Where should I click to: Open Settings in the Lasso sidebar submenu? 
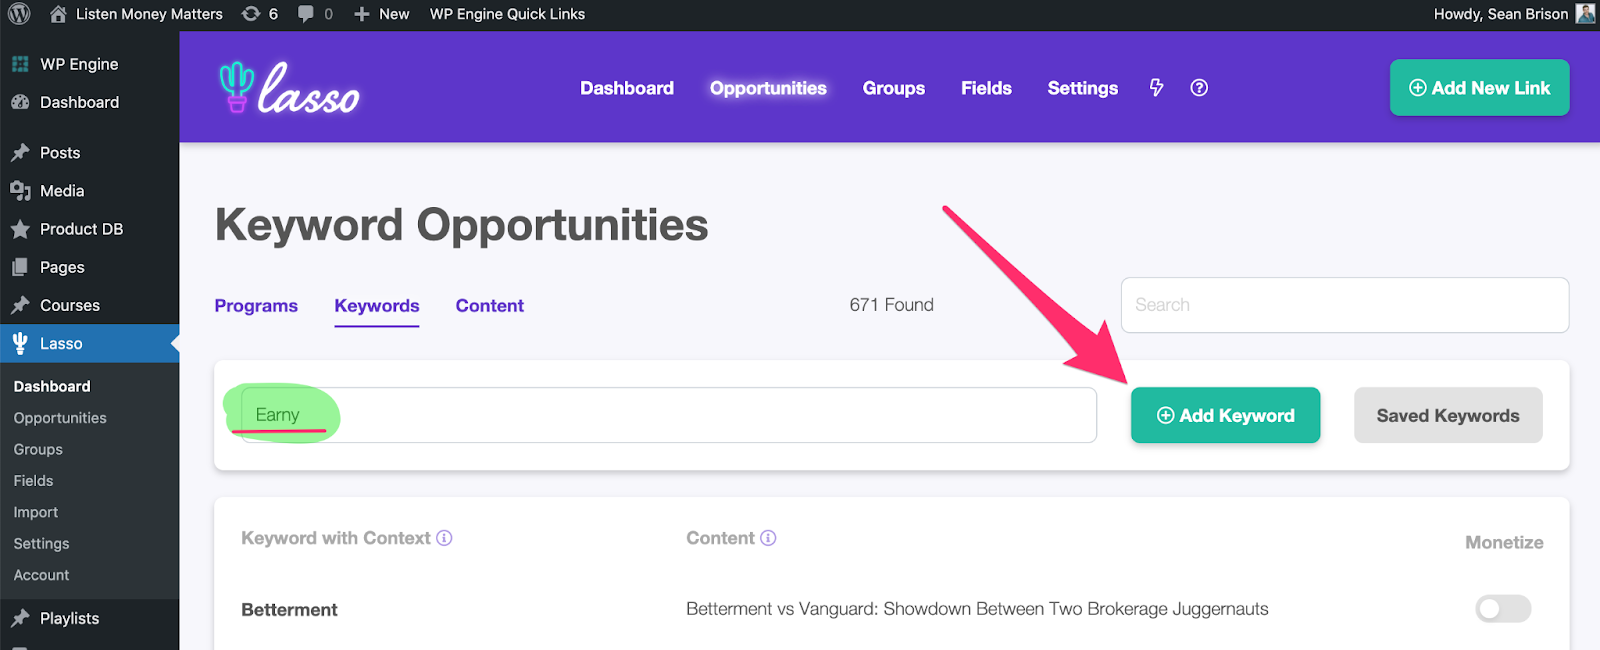[41, 544]
